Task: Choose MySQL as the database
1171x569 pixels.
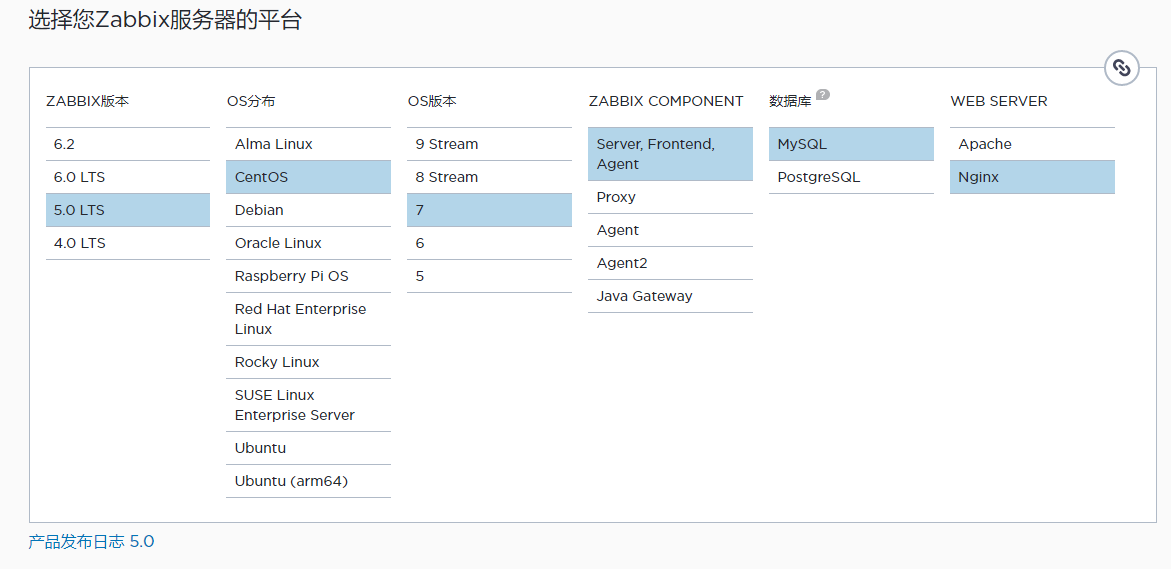Action: [x=851, y=144]
